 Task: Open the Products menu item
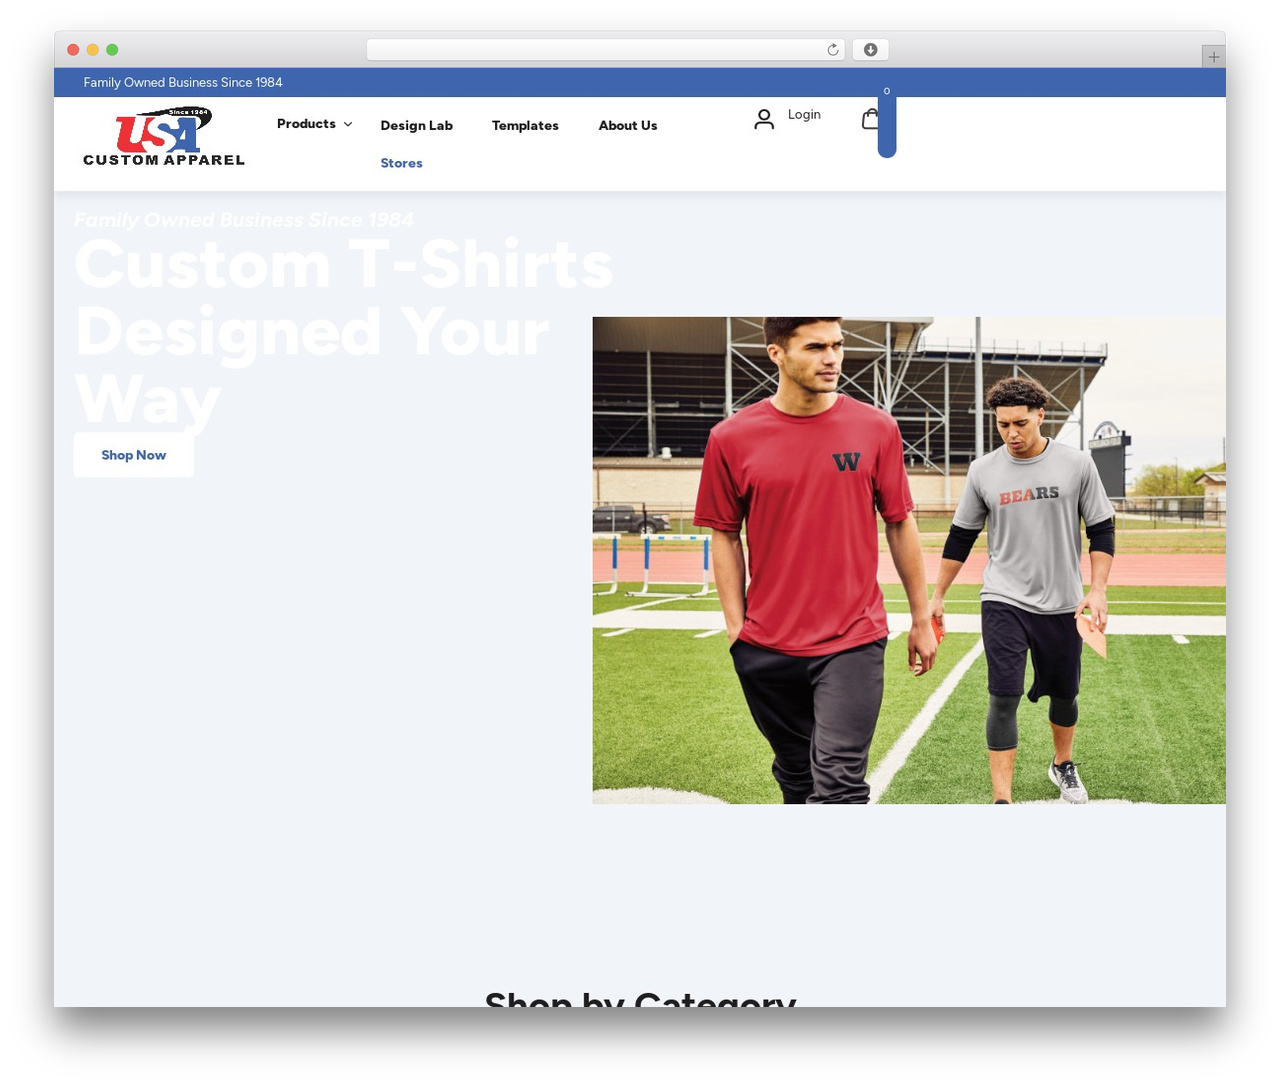click(306, 124)
